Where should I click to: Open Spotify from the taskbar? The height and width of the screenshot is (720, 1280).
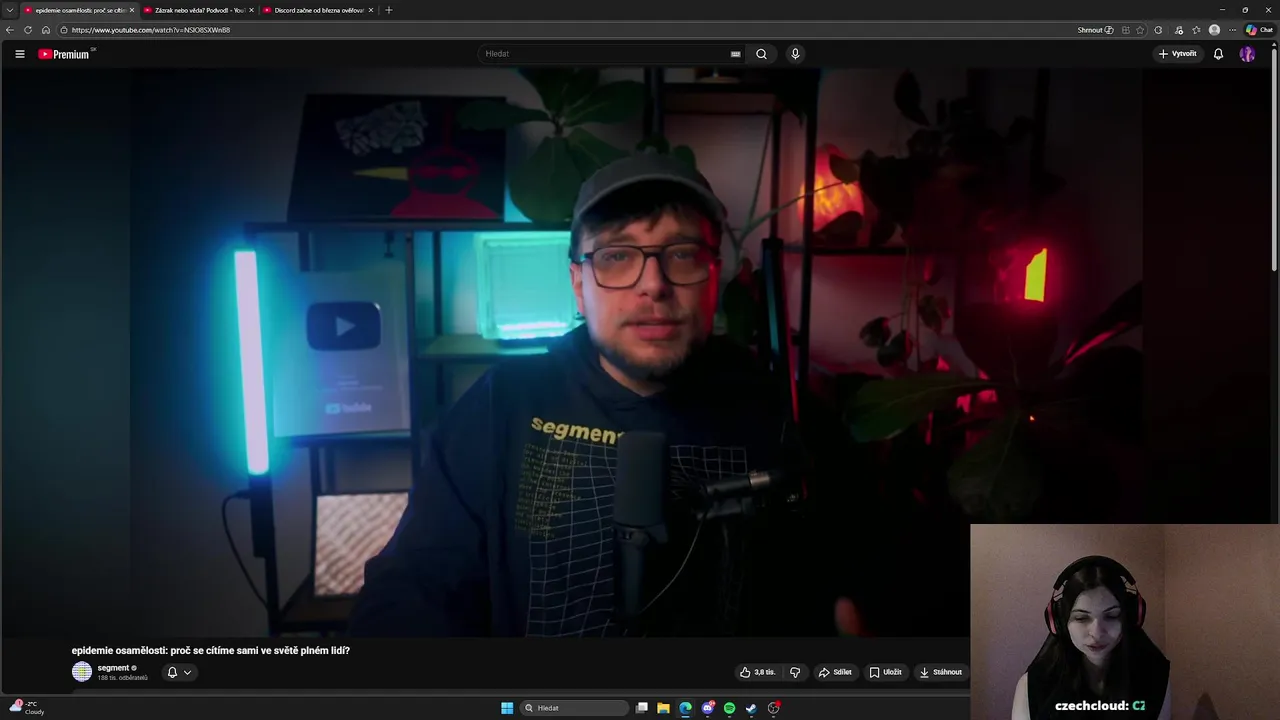click(x=729, y=708)
